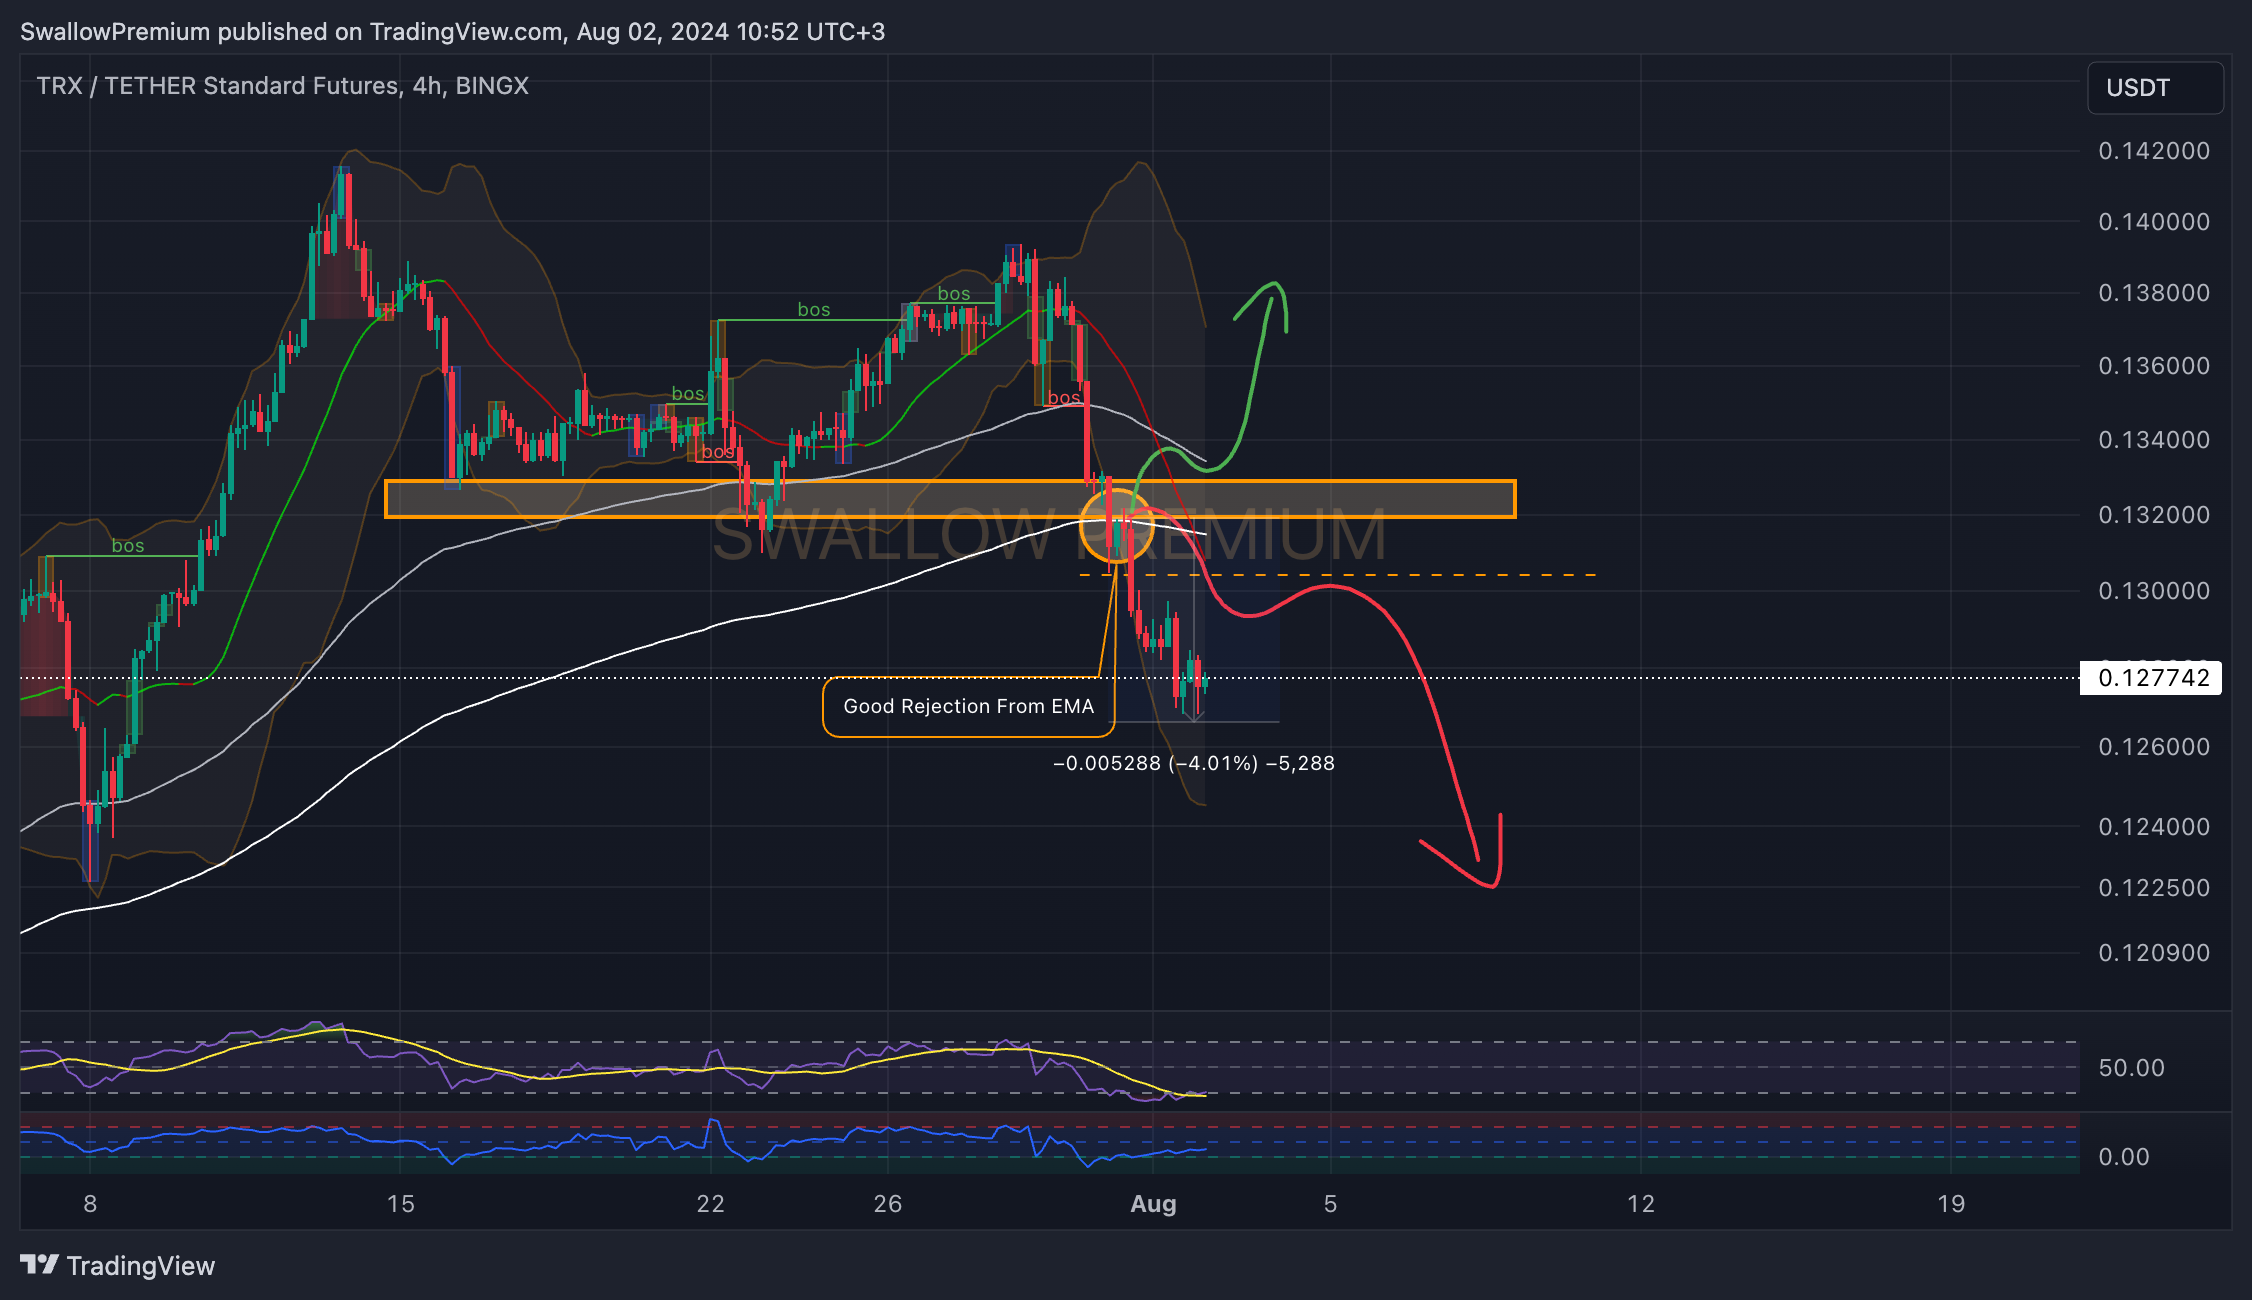The image size is (2252, 1300).
Task: Click the price axis value 0.126000
Action: pyautogui.click(x=2154, y=747)
